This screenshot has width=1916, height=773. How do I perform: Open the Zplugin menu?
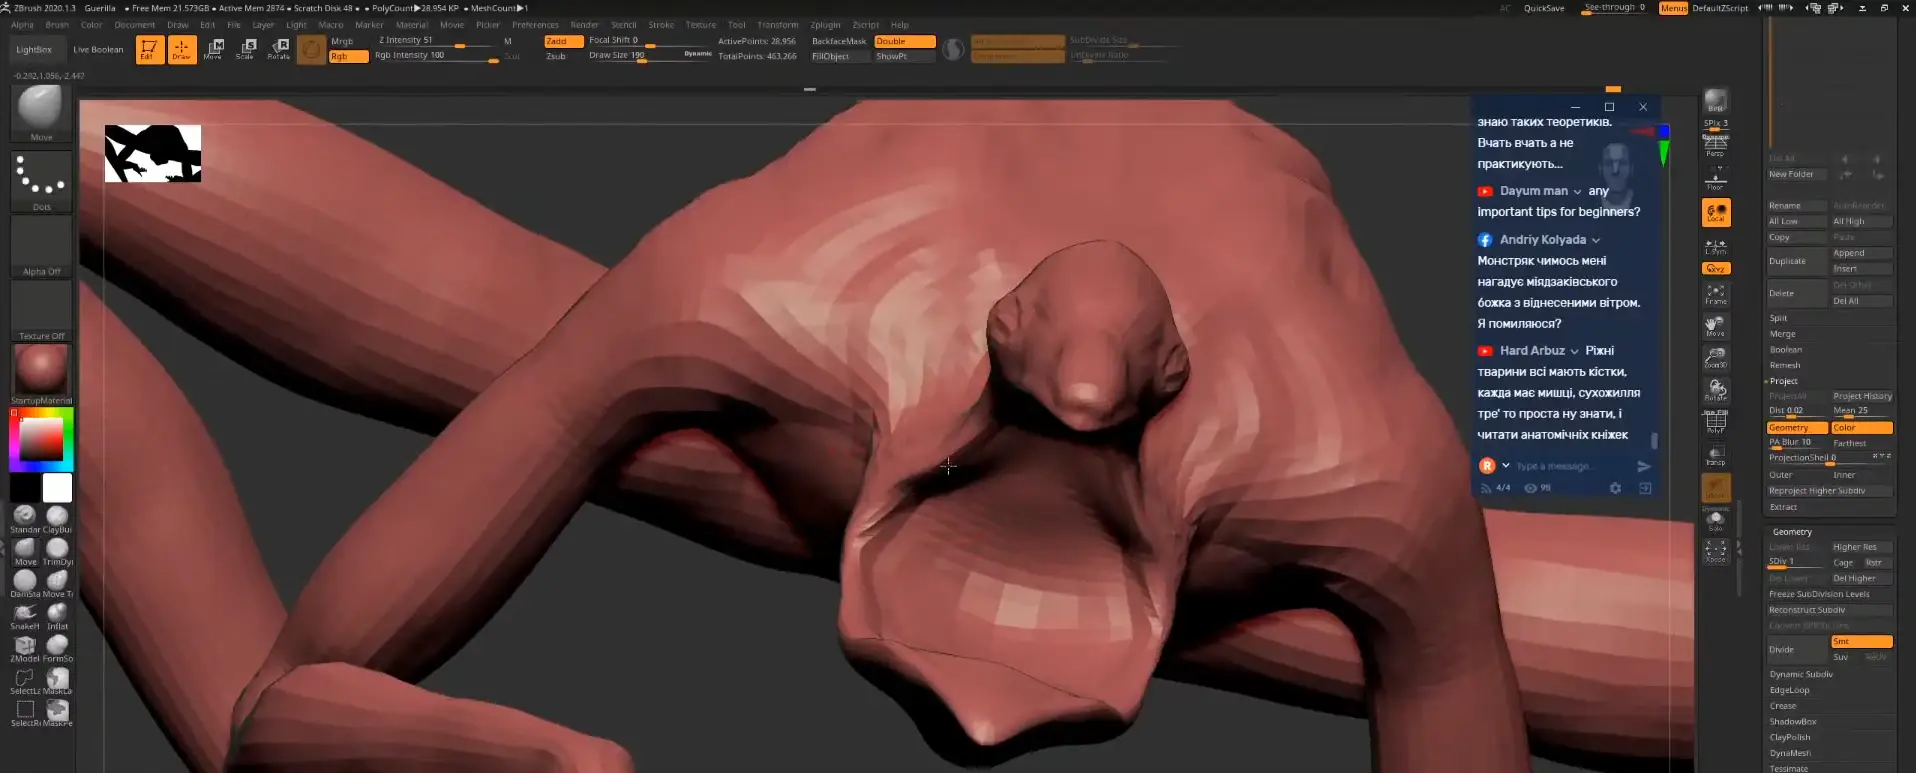pyautogui.click(x=825, y=25)
